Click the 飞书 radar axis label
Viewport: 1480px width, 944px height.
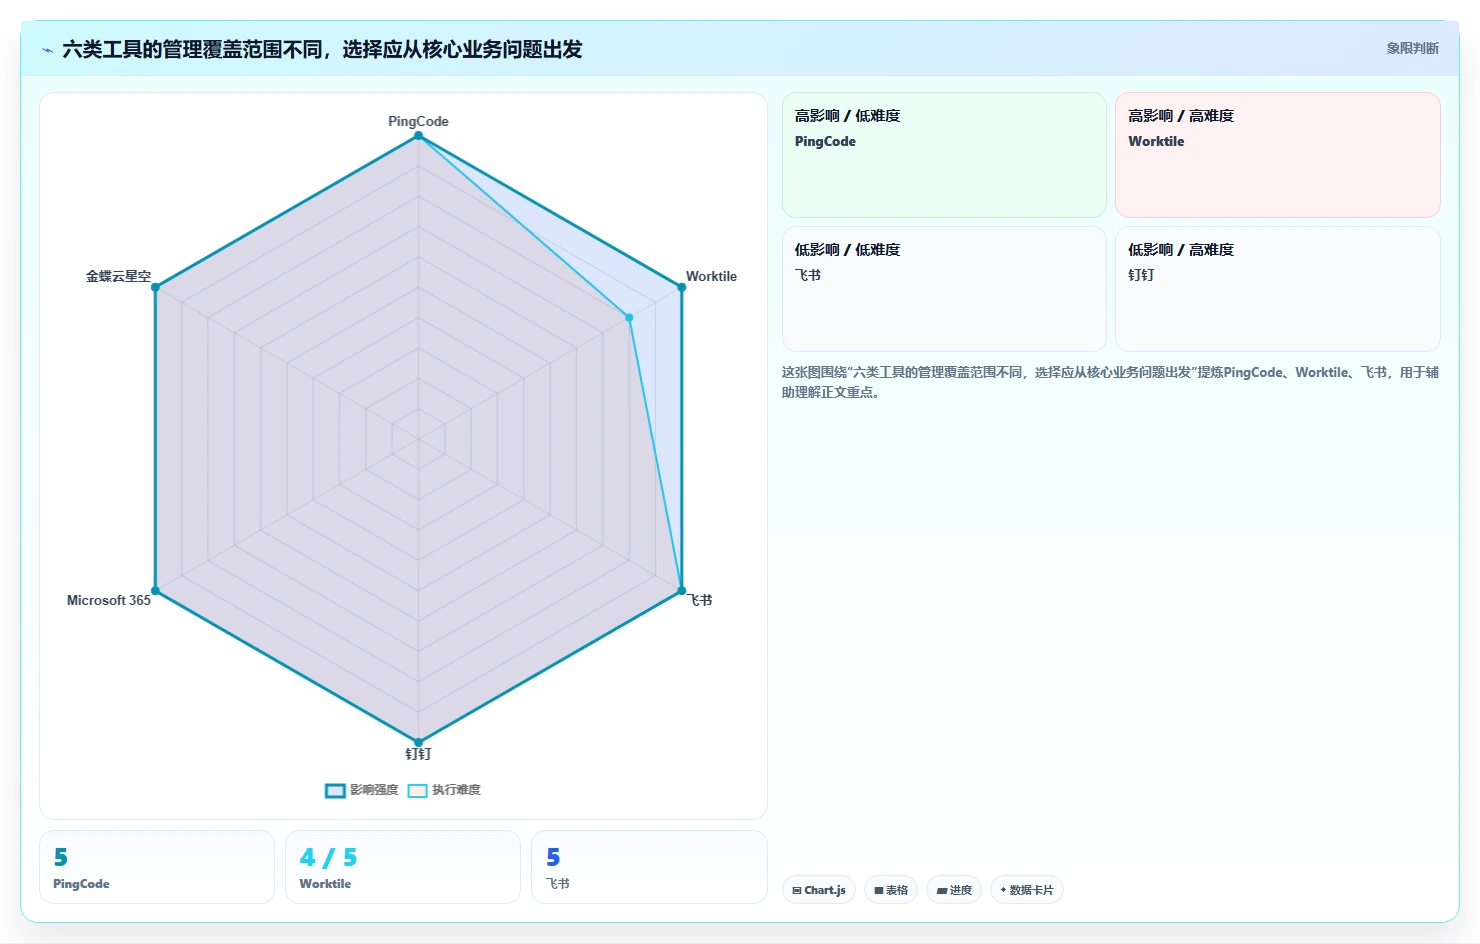[x=700, y=600]
